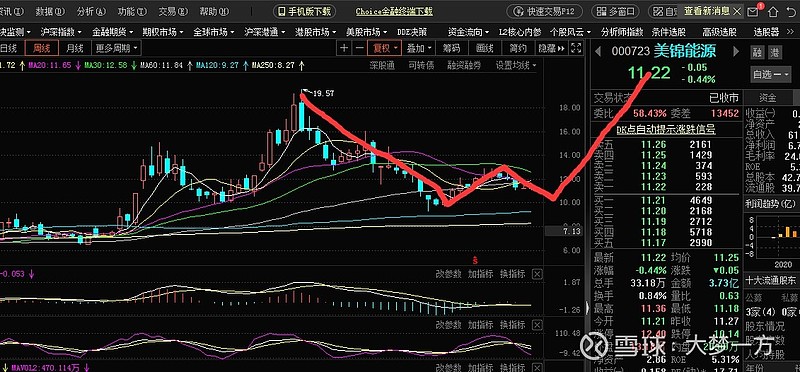Image resolution: width=800 pixels, height=372 pixels.
Task: Toggle 简约 simple mode
Action: tap(517, 48)
